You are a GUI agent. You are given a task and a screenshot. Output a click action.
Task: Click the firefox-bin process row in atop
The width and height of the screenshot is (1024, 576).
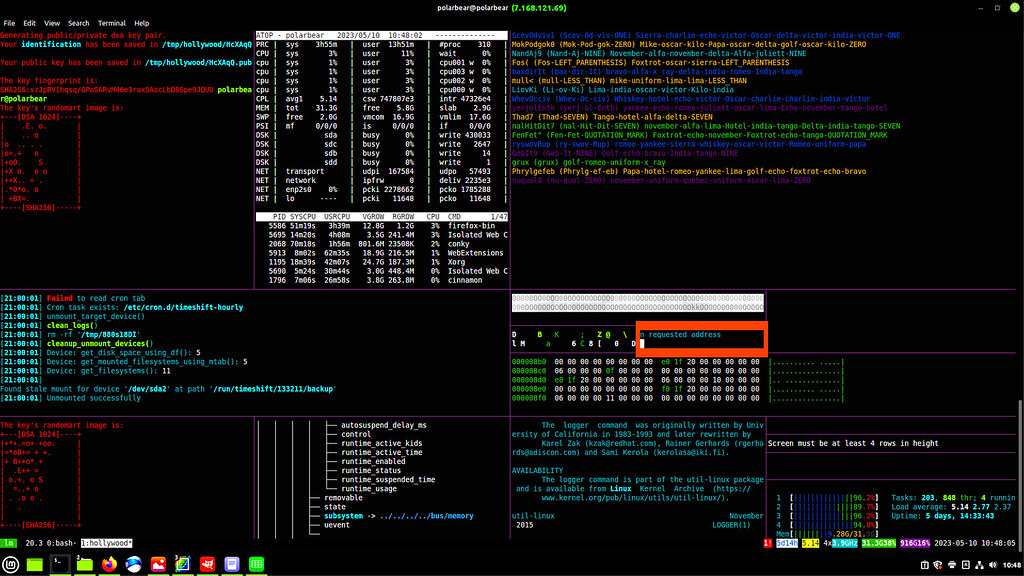pyautogui.click(x=381, y=226)
